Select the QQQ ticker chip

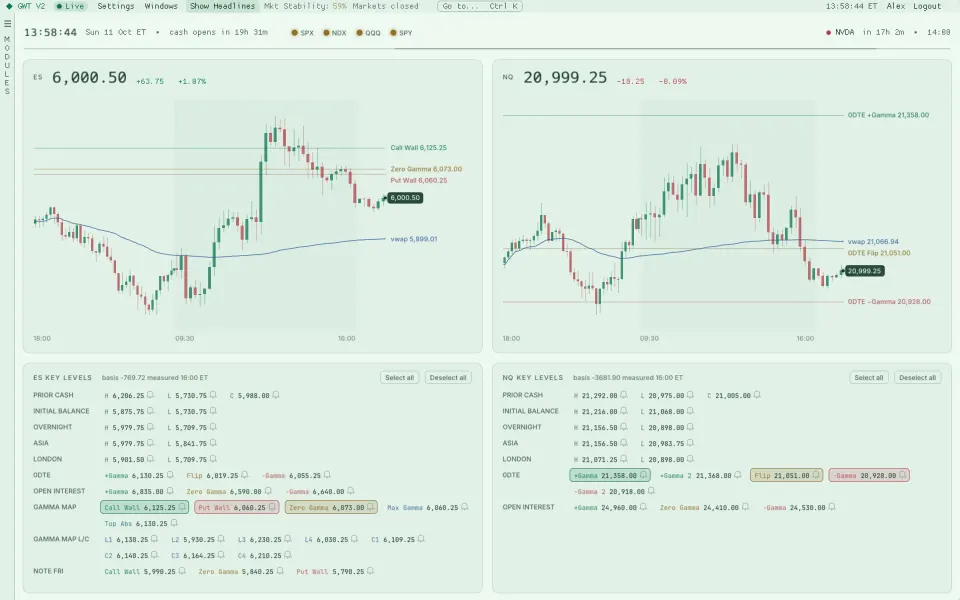(x=369, y=33)
